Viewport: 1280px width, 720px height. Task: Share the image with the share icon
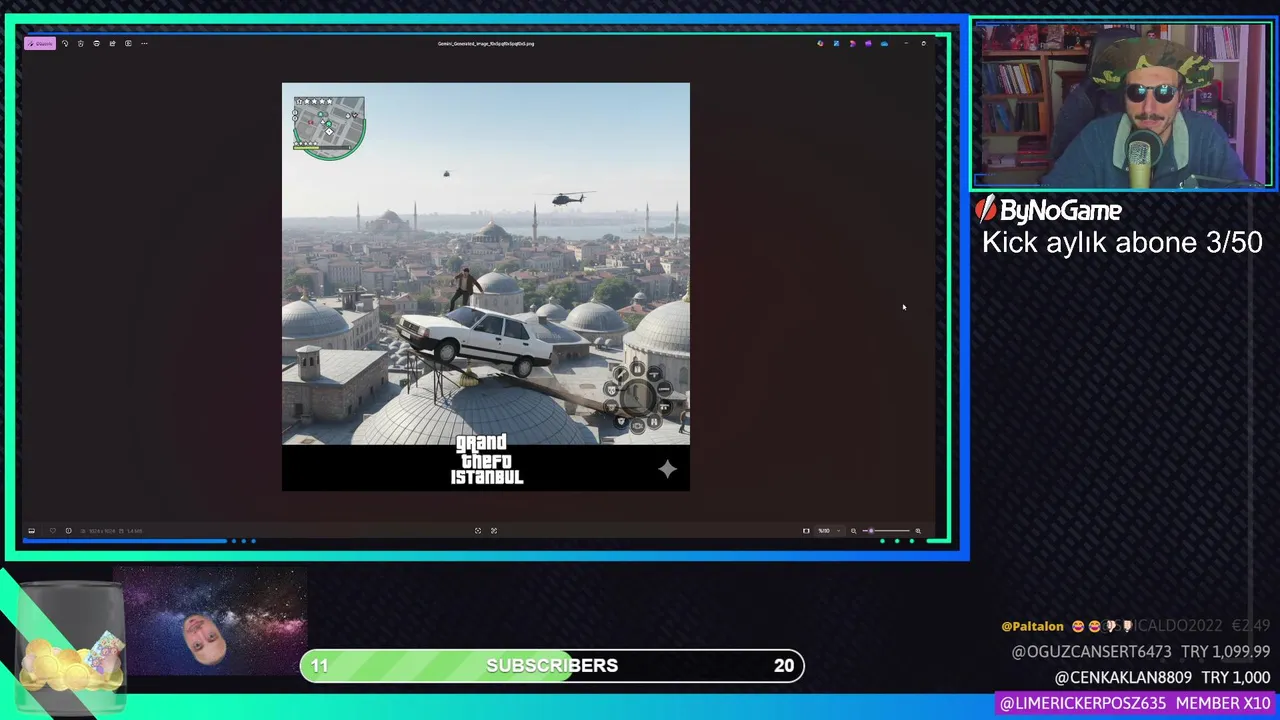point(112,43)
